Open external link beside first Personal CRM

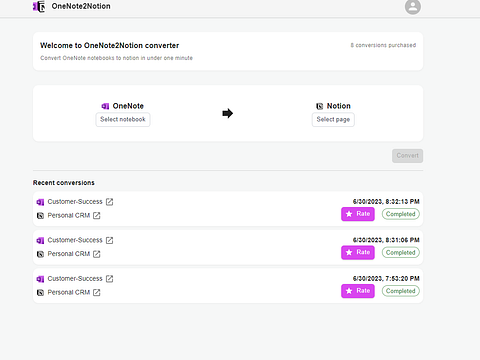(97, 216)
